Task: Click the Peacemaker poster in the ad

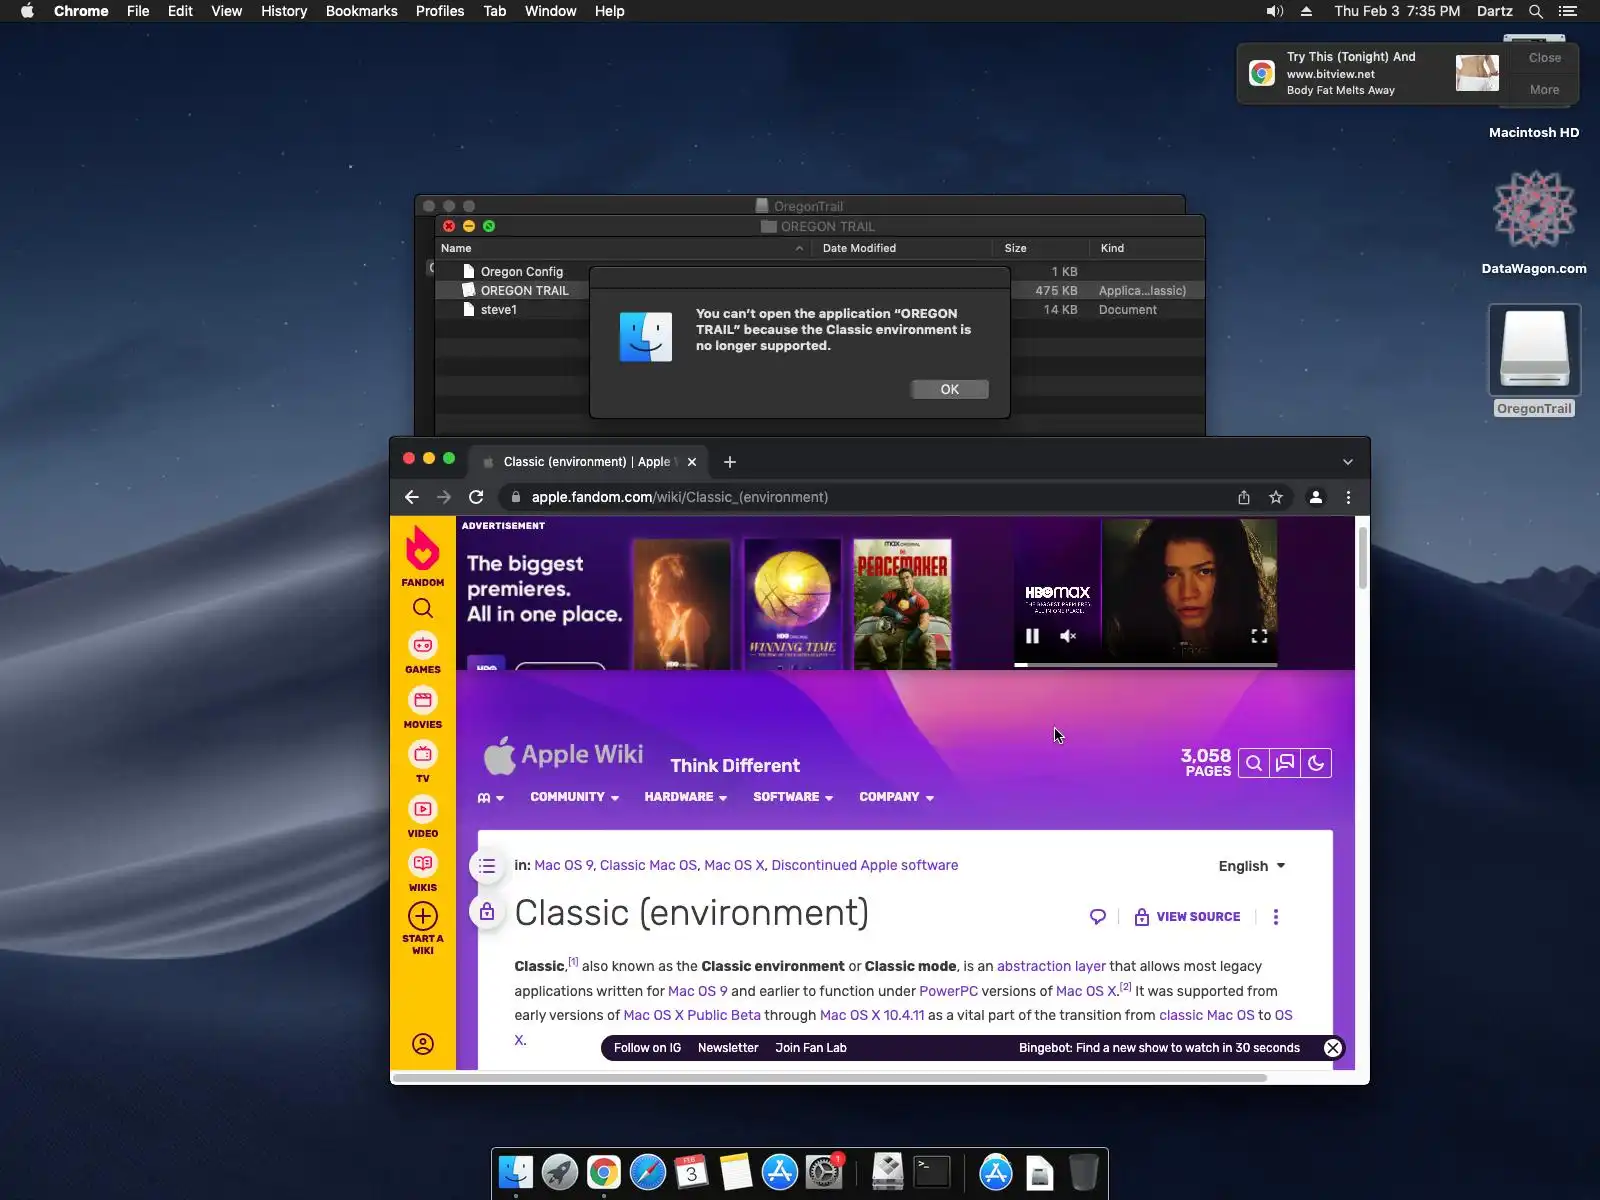Action: 902,604
